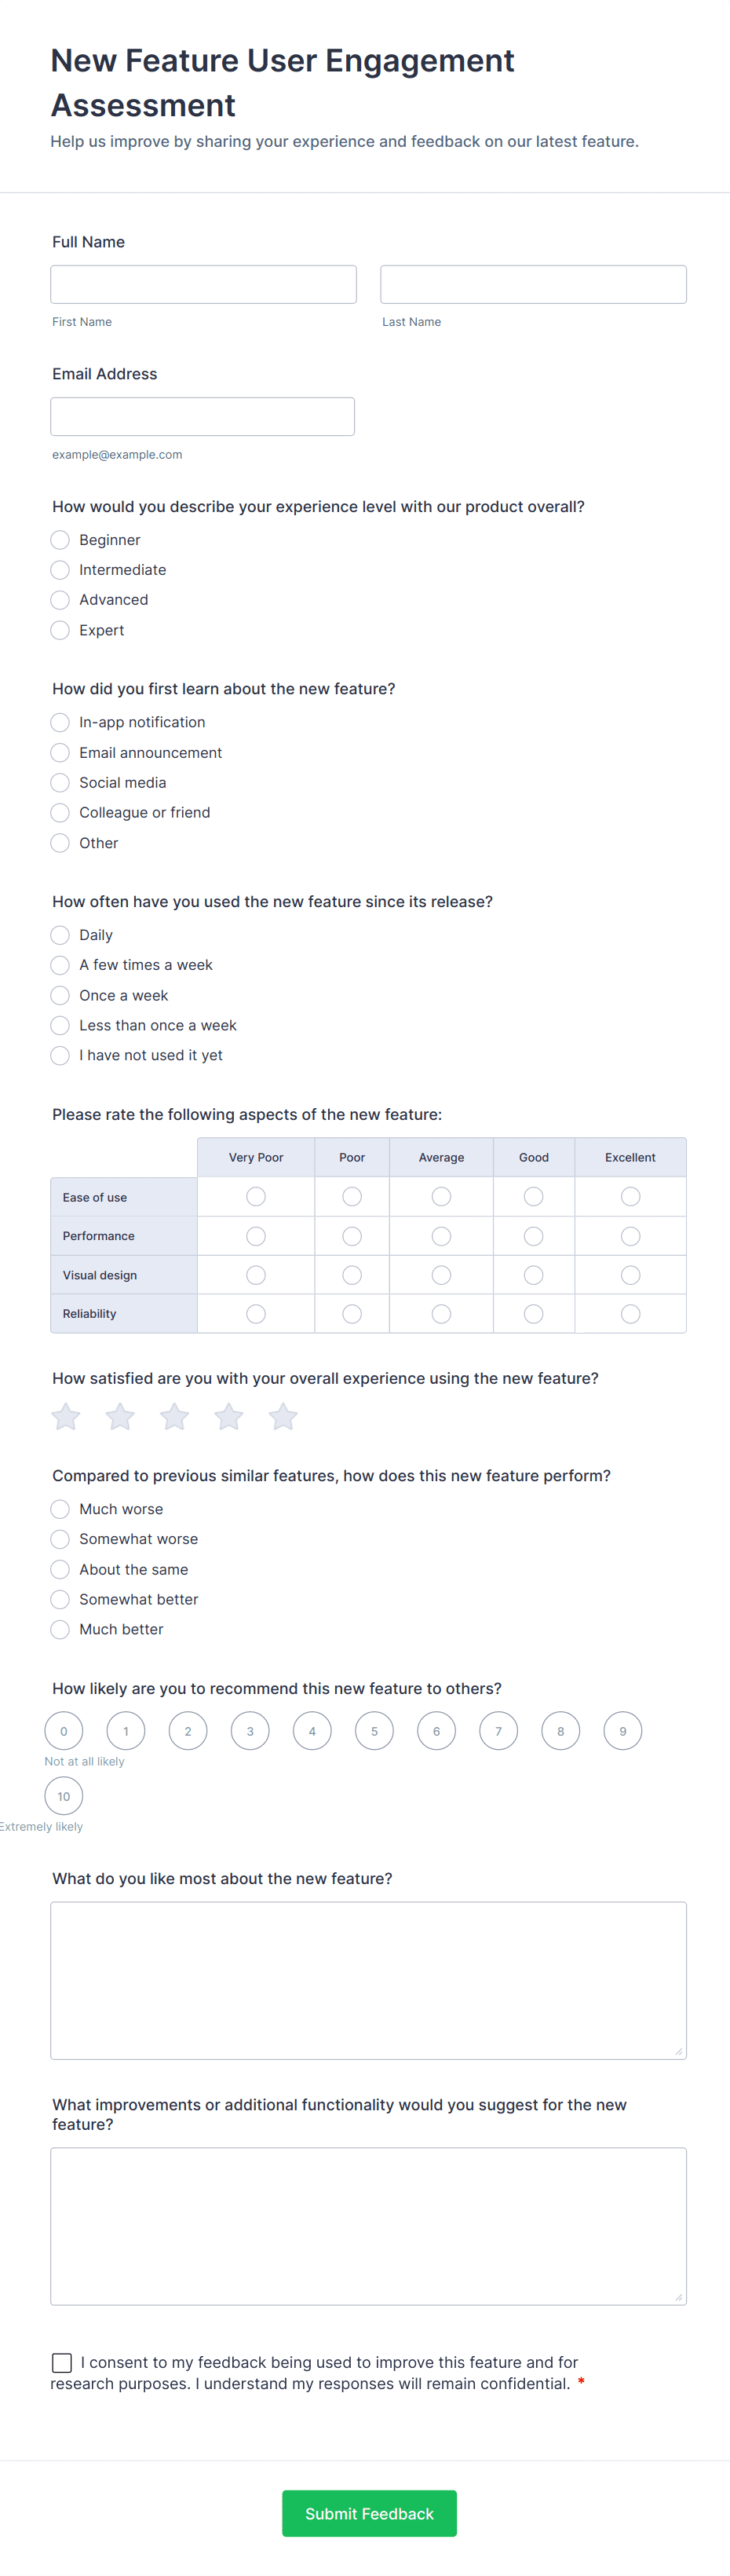Pick "Much better" comparison option
Screen dimensions: 730x2576
[60, 1629]
